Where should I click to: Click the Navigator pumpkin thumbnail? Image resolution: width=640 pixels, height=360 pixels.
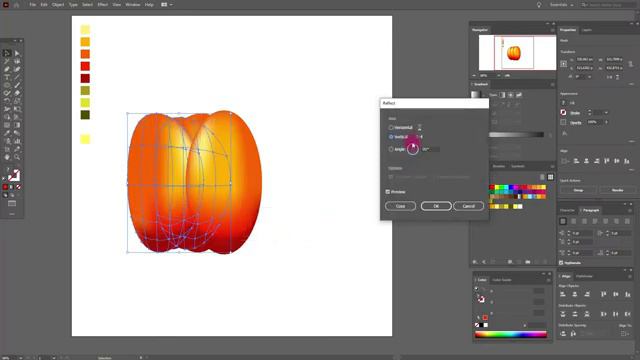coord(514,53)
